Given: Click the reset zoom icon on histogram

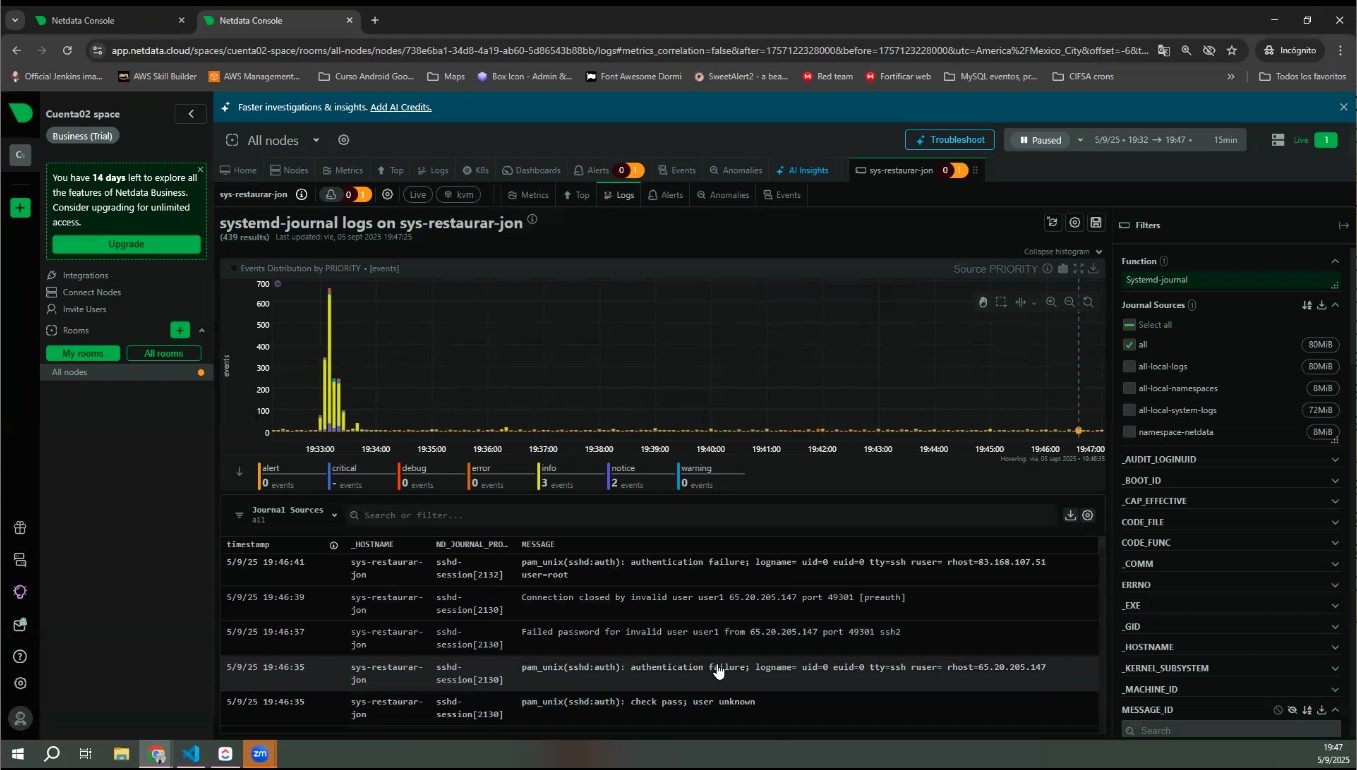Looking at the screenshot, I should [x=1088, y=302].
